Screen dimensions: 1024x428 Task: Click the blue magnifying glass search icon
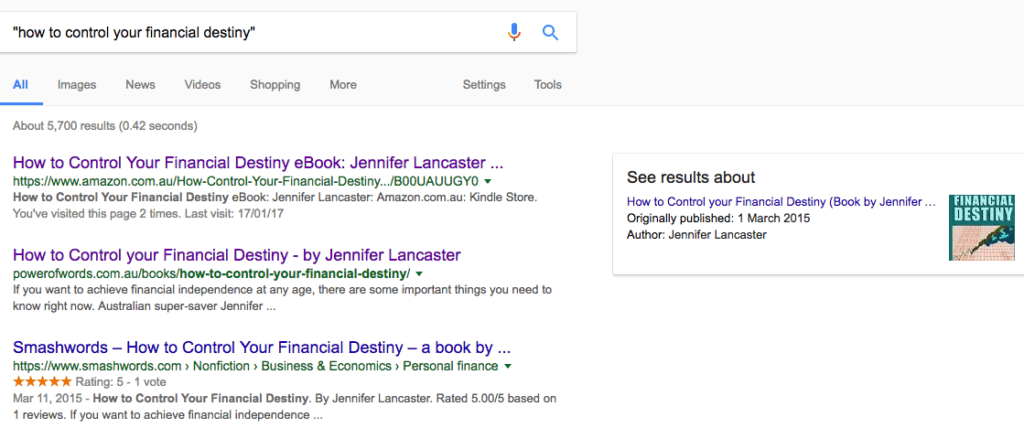[x=549, y=32]
